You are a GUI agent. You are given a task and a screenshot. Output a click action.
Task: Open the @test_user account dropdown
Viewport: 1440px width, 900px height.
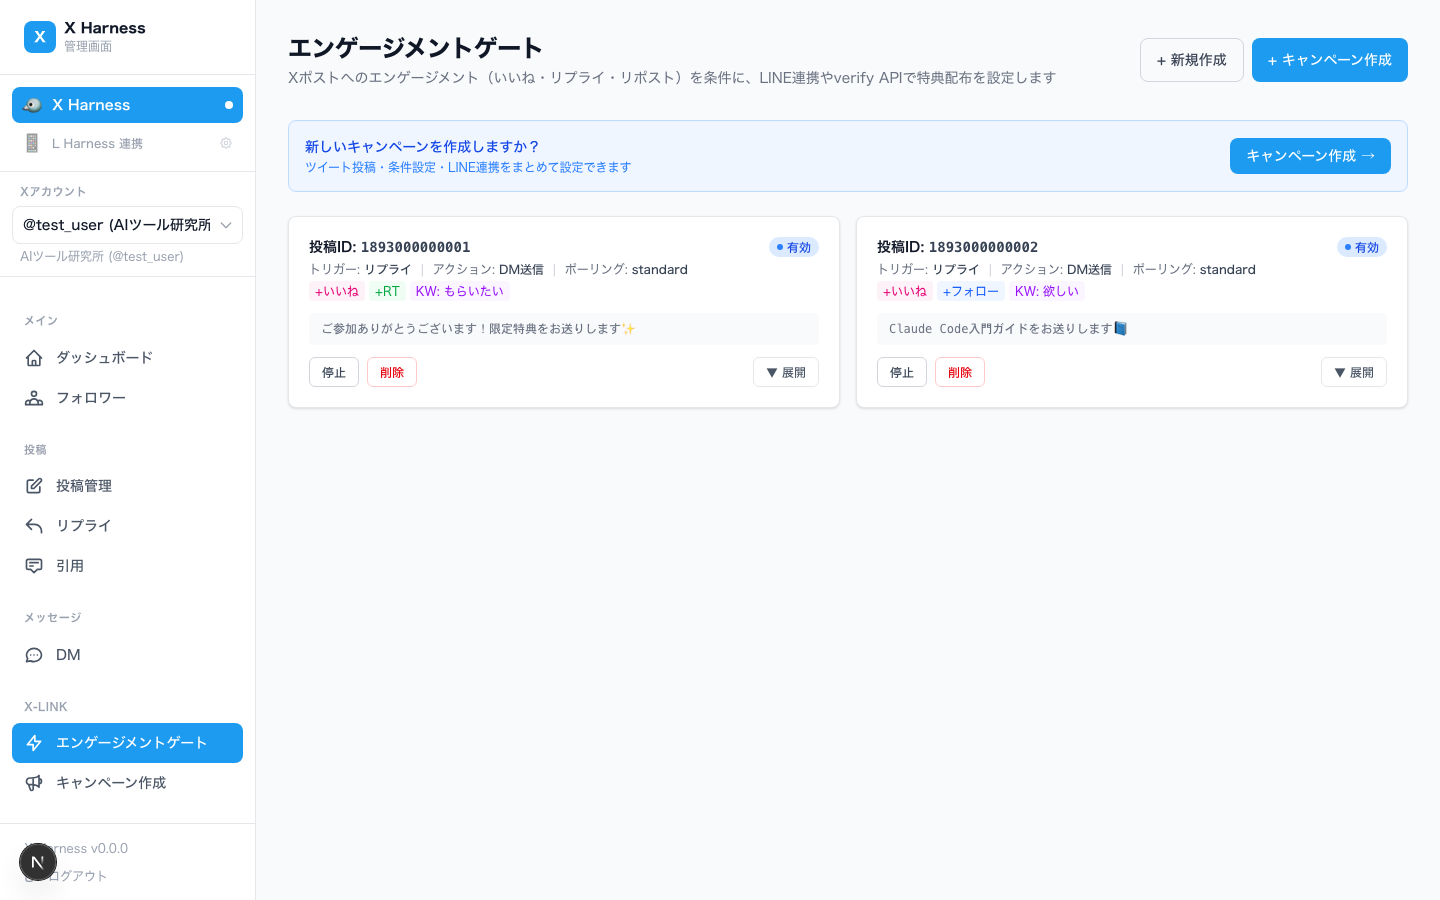pyautogui.click(x=127, y=224)
